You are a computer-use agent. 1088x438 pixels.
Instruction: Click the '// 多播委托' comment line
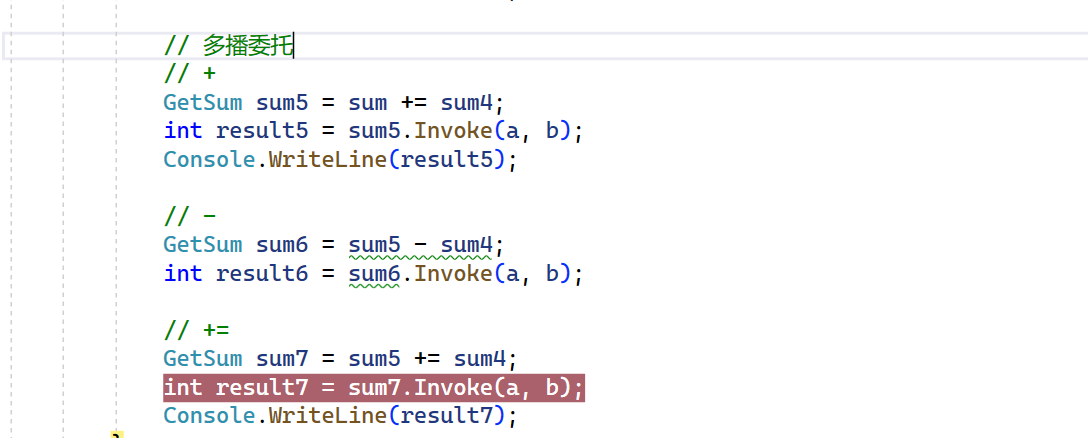click(x=228, y=46)
